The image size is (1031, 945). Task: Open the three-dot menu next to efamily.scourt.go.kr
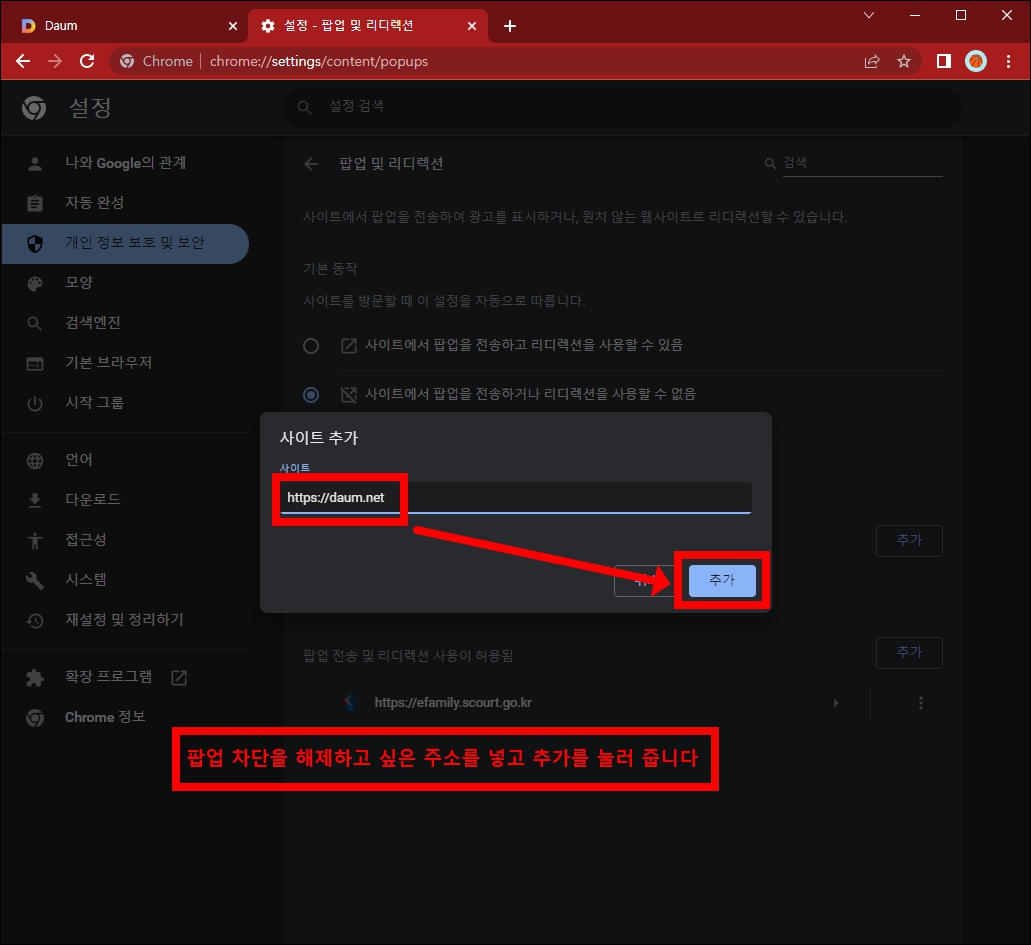tap(921, 702)
